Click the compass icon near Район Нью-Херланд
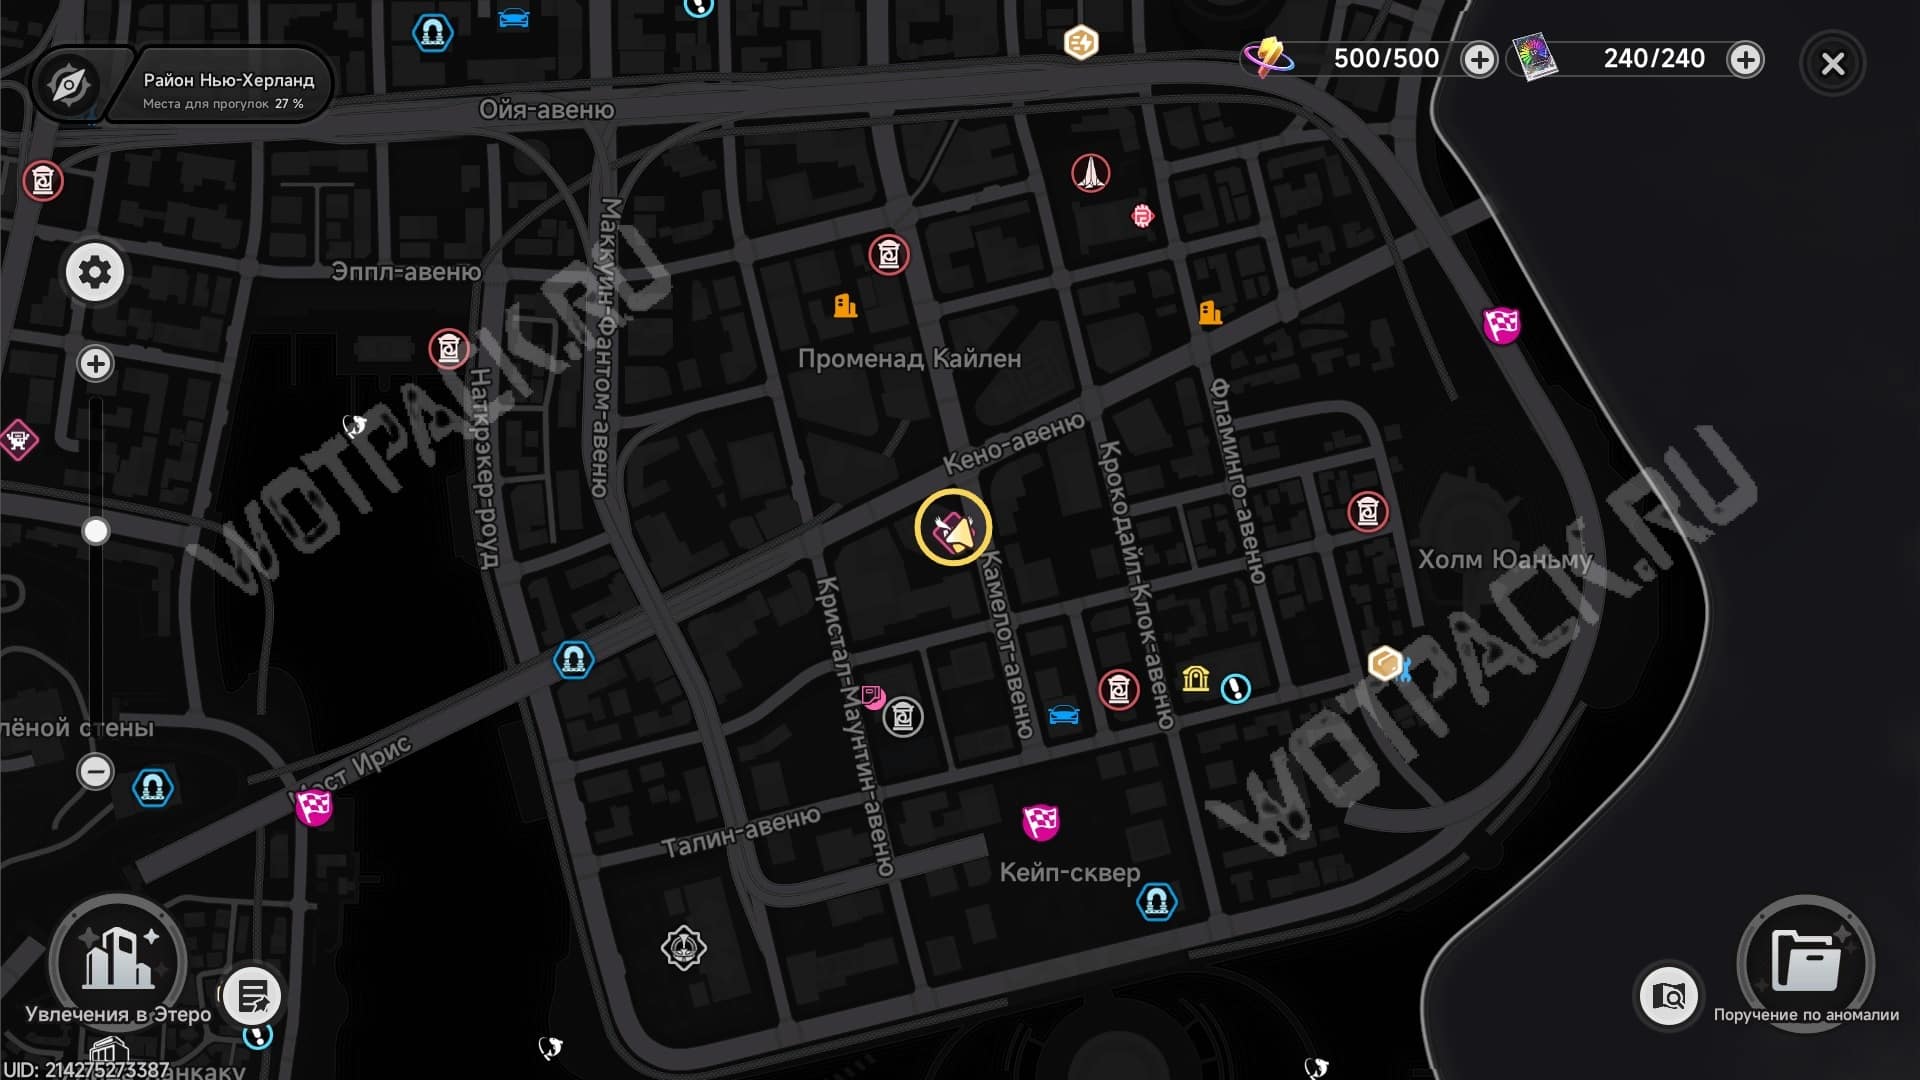 [68, 85]
